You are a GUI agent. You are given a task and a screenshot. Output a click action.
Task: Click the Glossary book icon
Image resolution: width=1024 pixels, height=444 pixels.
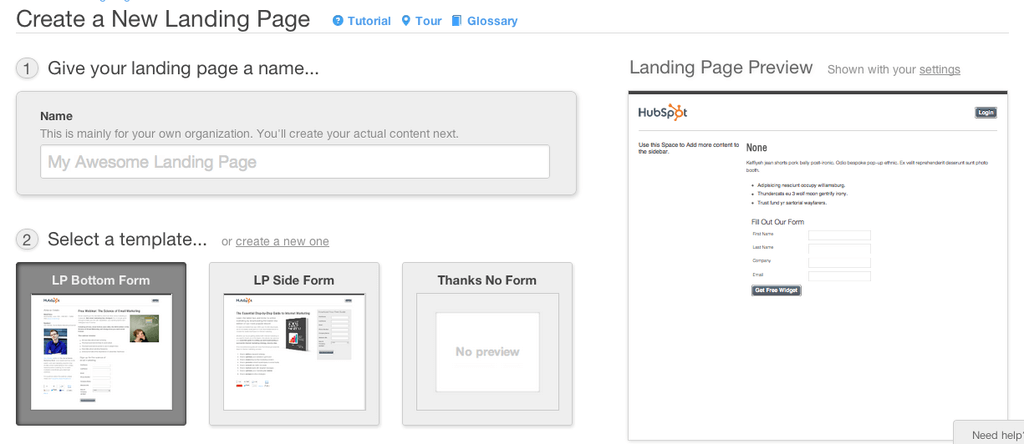coord(457,21)
